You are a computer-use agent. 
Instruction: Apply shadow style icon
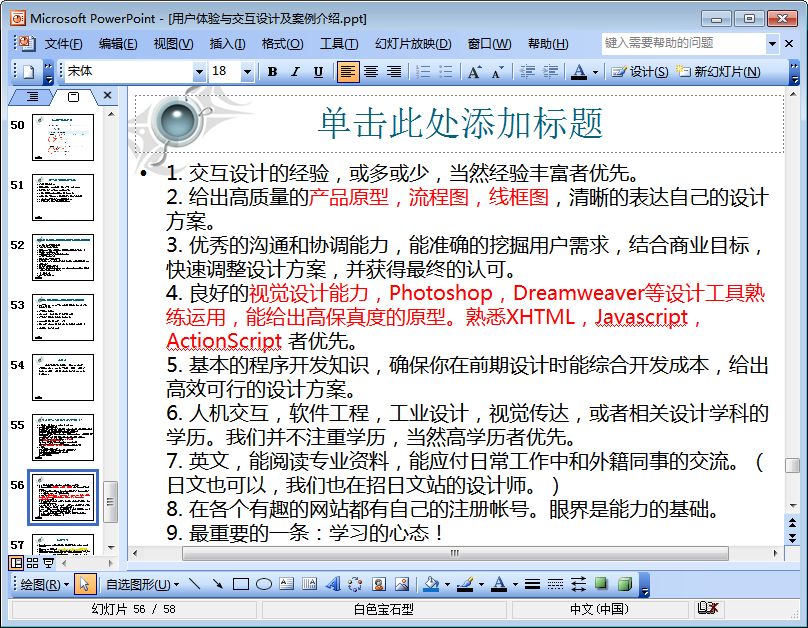pos(601,584)
